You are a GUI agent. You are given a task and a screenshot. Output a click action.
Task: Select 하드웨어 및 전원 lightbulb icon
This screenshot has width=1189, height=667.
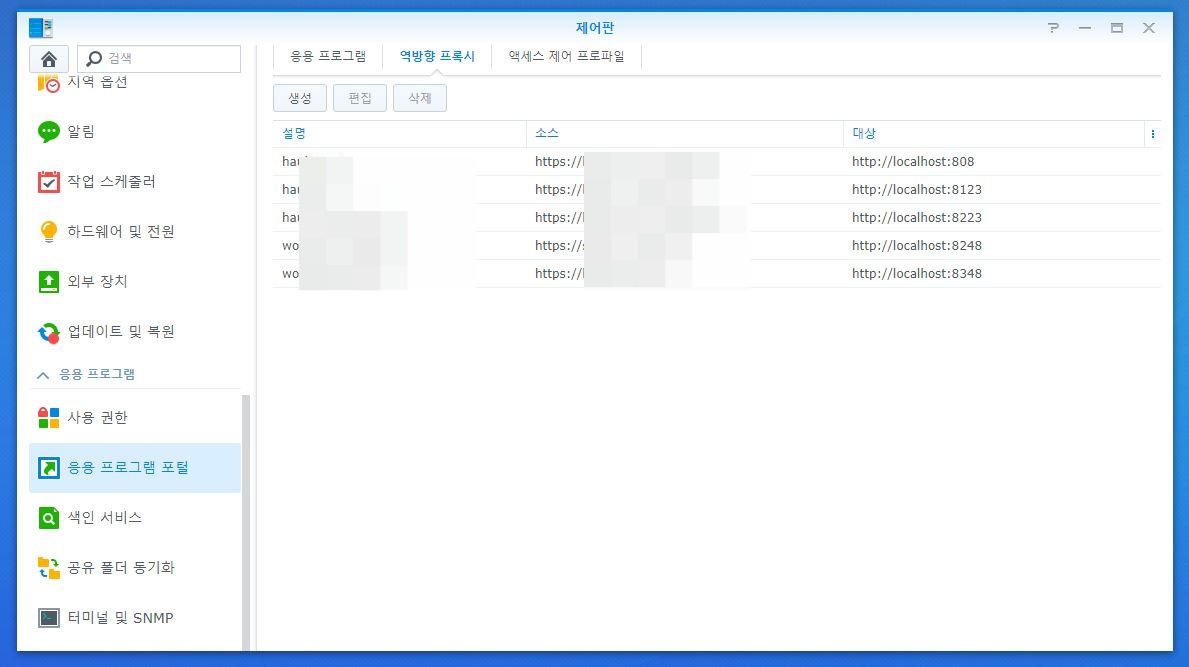[49, 232]
